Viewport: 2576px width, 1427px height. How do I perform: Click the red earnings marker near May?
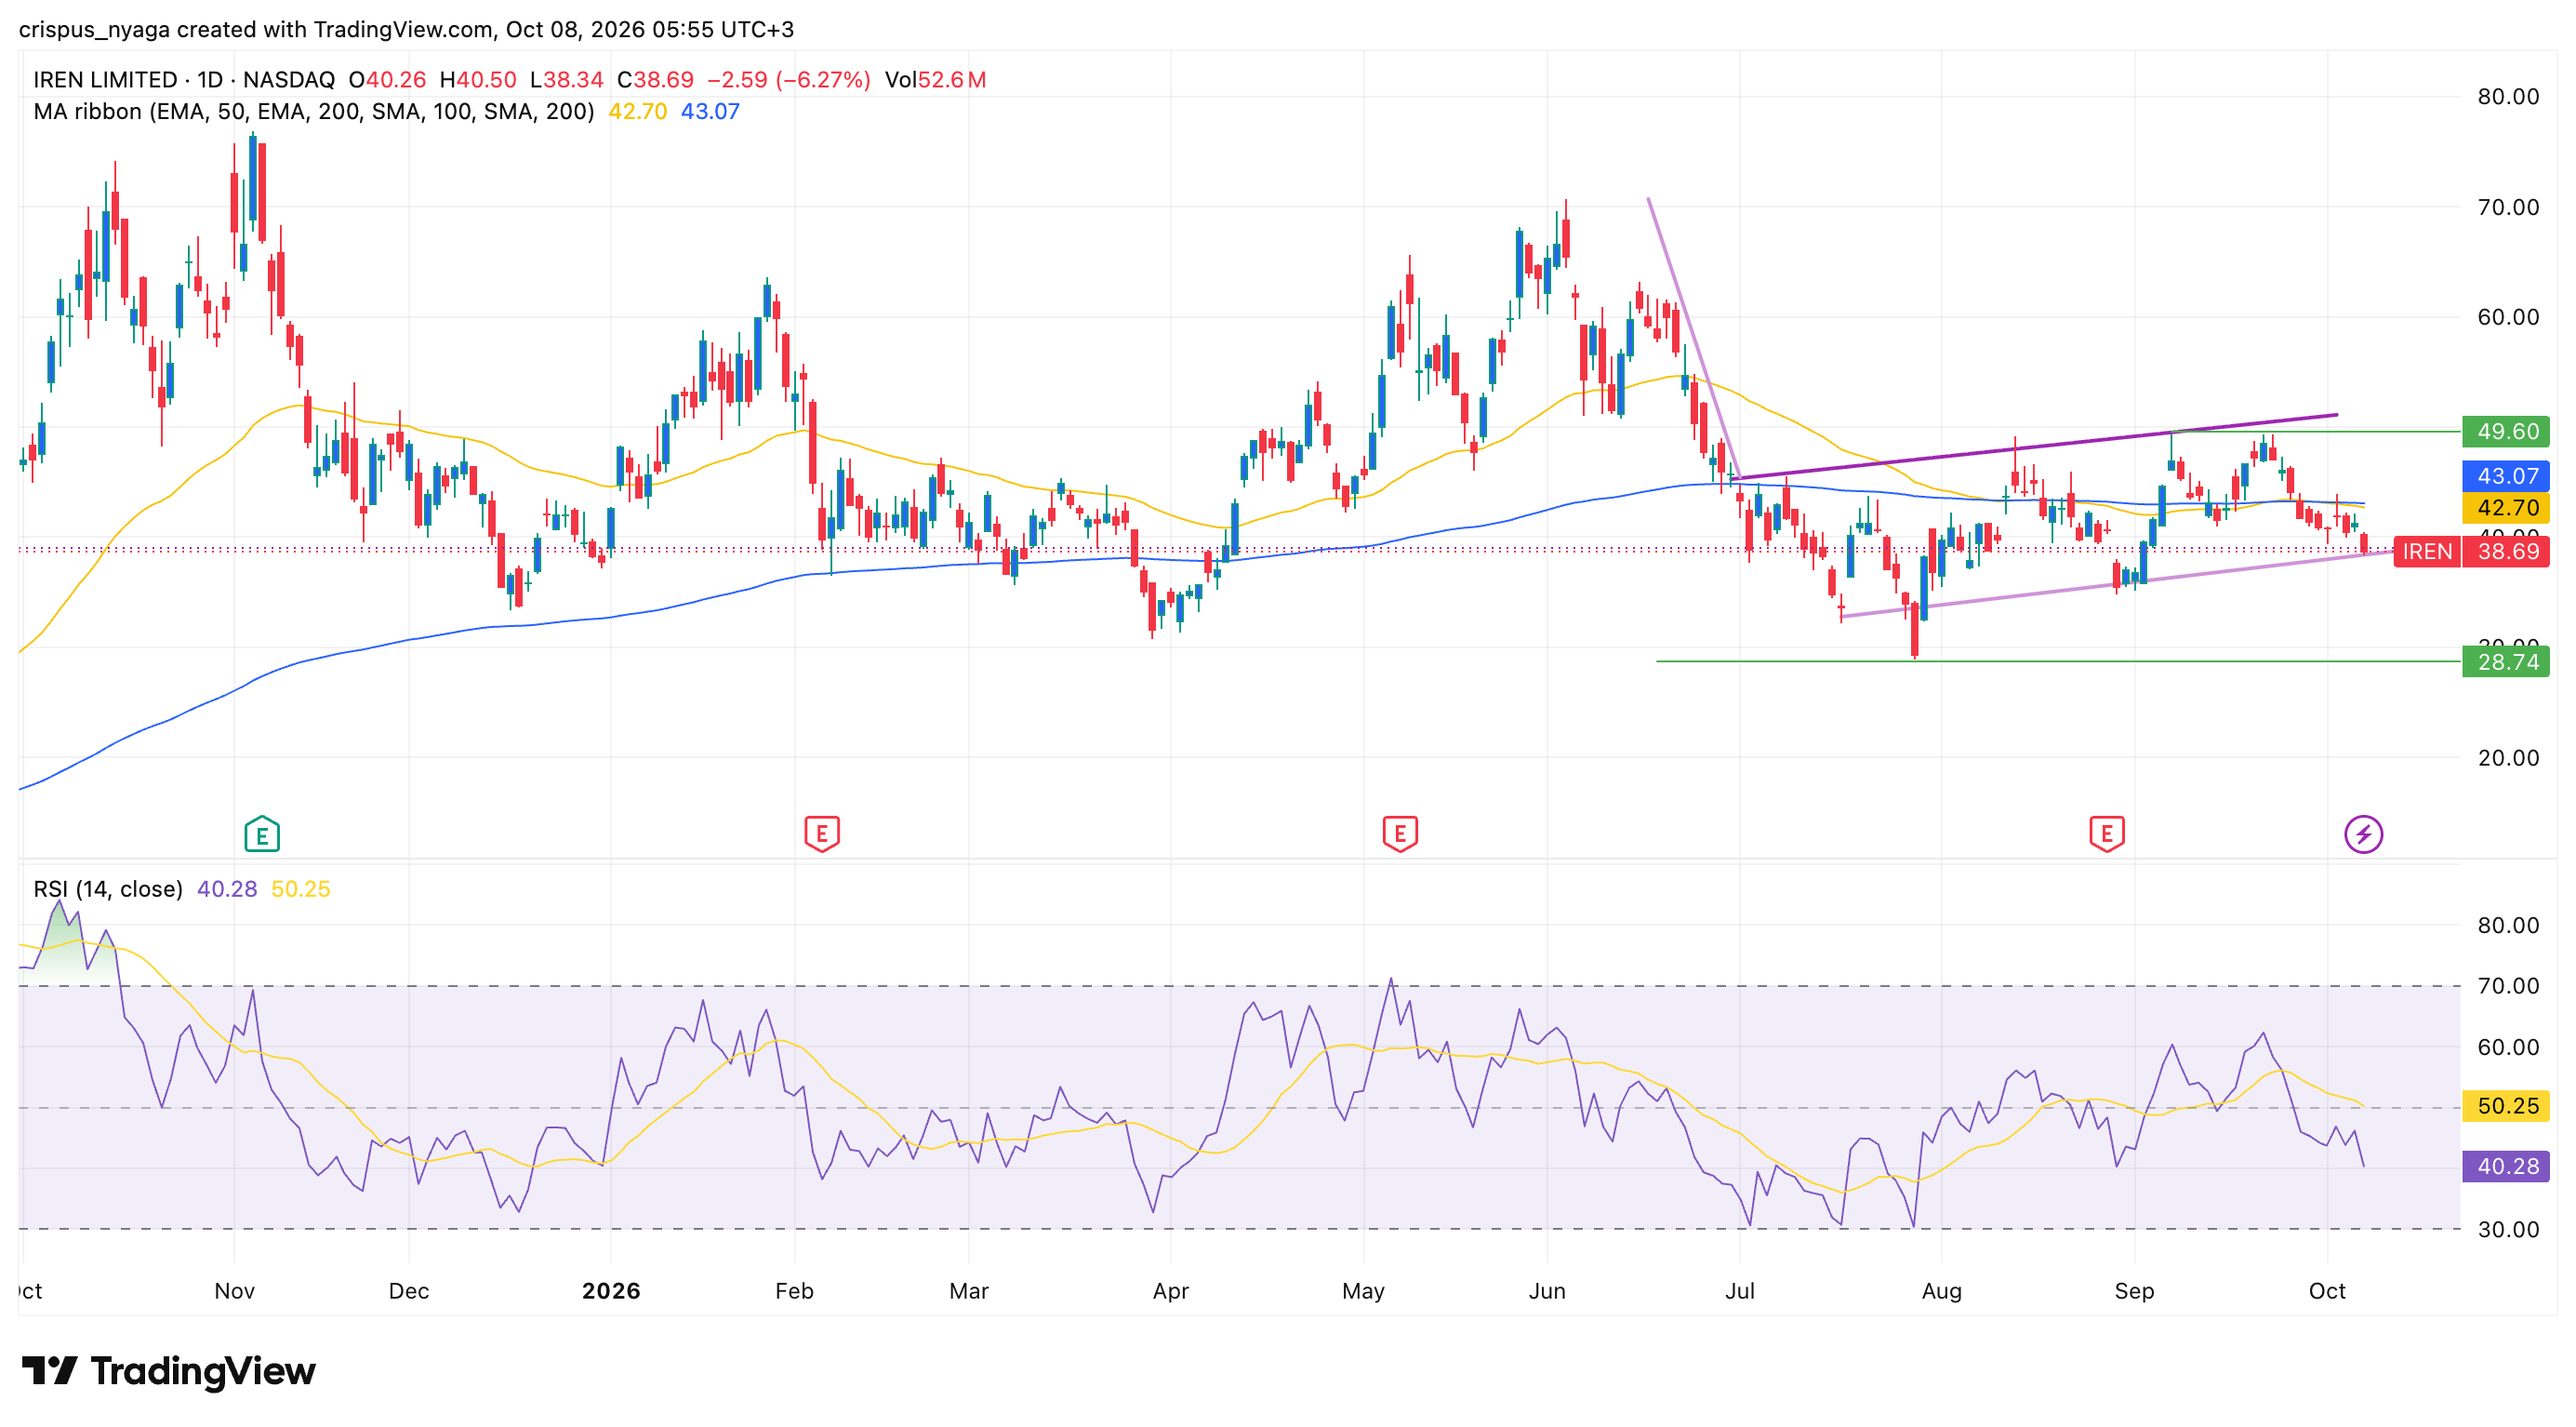pyautogui.click(x=1400, y=834)
